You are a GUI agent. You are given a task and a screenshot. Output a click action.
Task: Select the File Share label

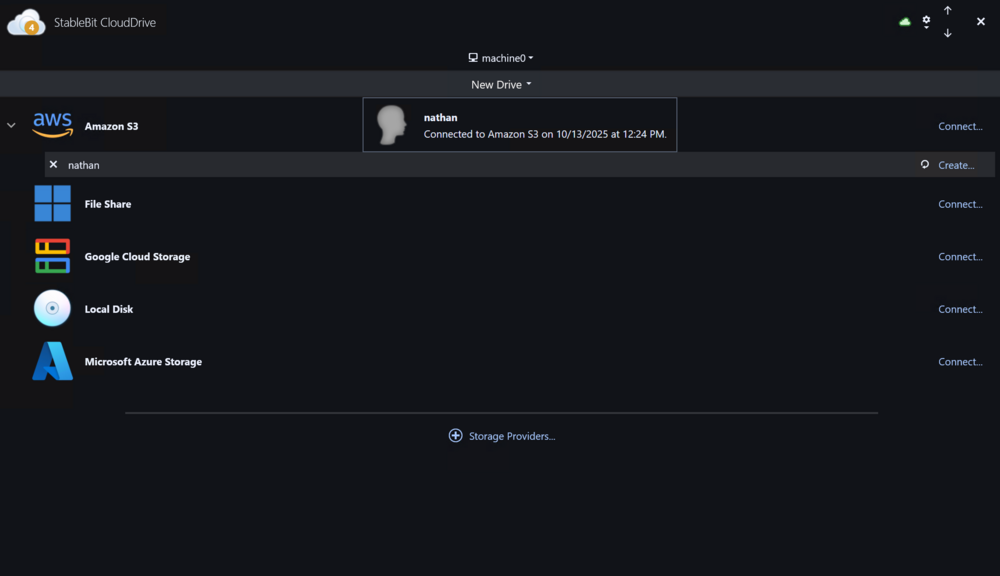[x=108, y=204]
